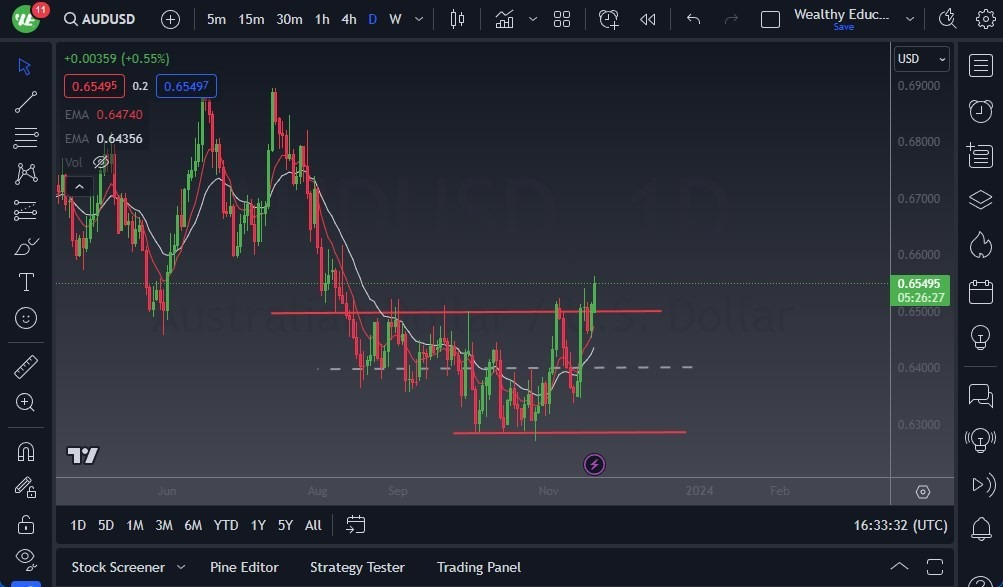This screenshot has width=1003, height=587.
Task: Open the USD currency dropdown on price scale
Action: [920, 58]
